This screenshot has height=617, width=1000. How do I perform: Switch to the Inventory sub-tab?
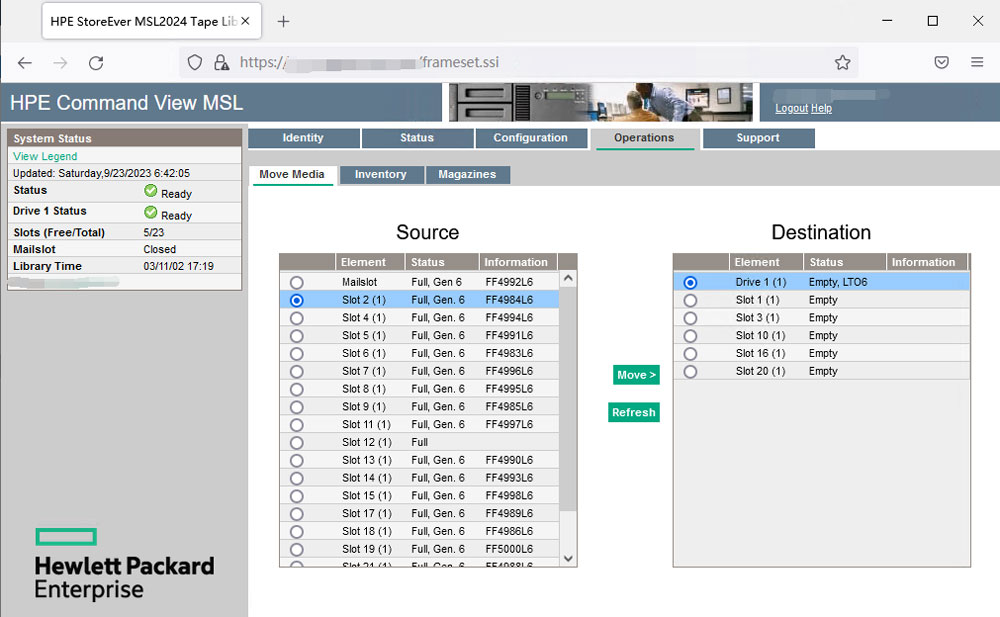[x=381, y=174]
